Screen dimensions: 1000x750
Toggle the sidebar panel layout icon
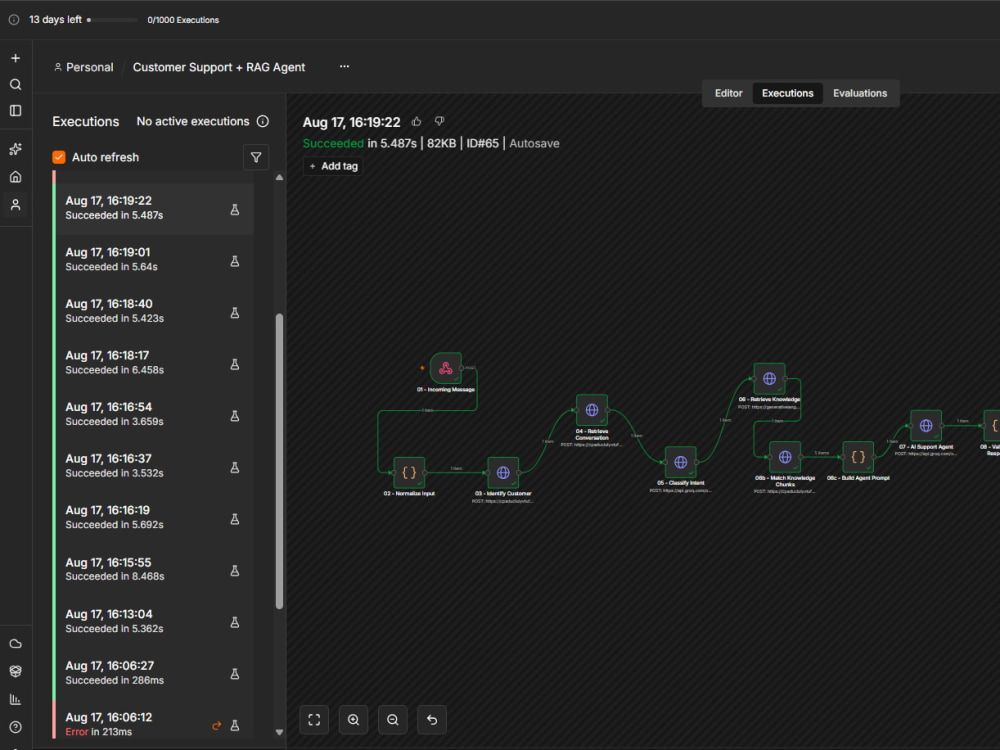(x=15, y=111)
